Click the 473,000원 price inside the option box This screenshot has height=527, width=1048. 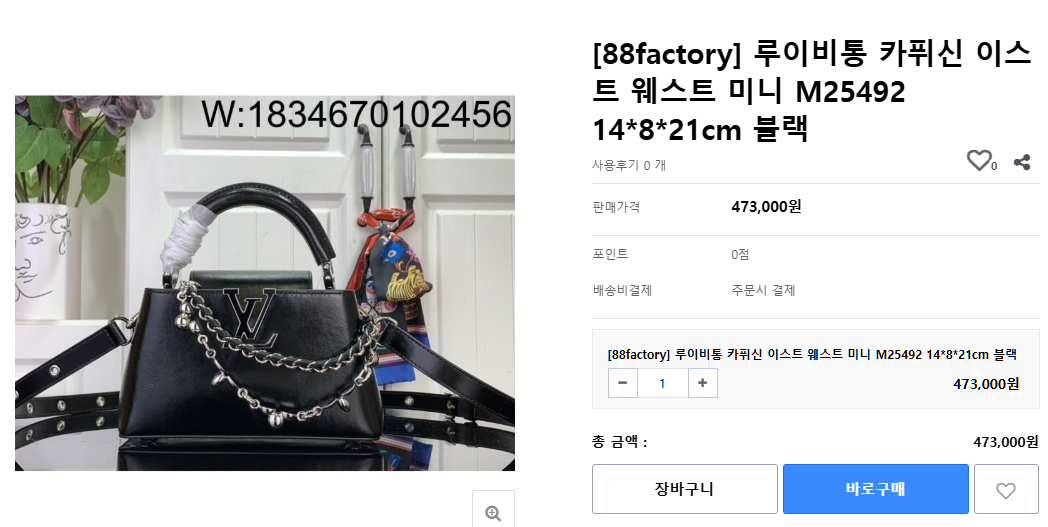click(986, 384)
